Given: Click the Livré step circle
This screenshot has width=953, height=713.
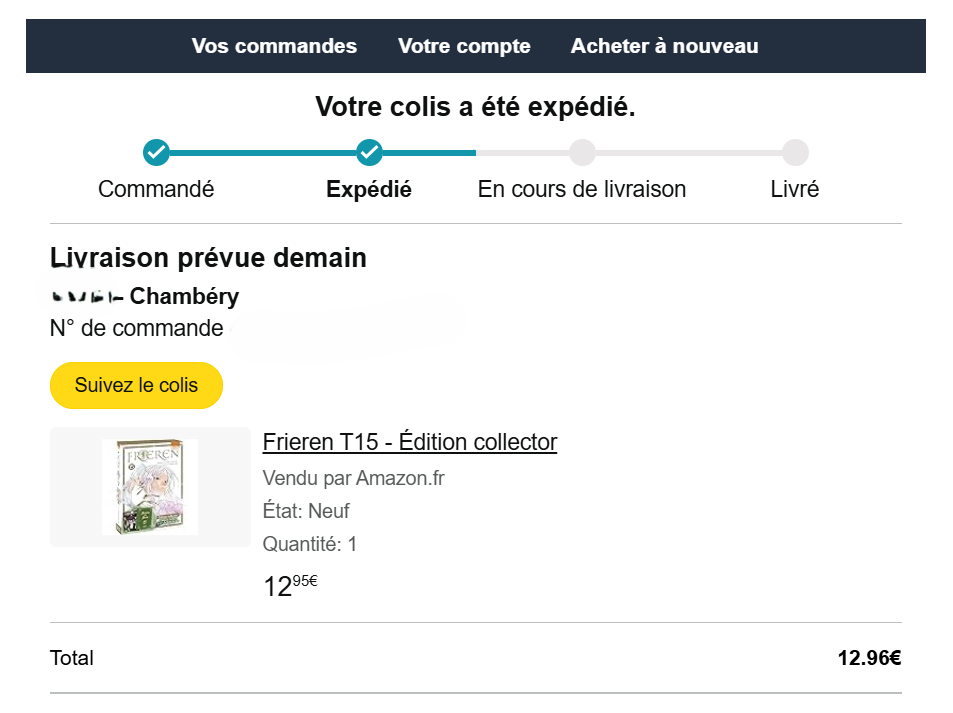Looking at the screenshot, I should pos(795,153).
